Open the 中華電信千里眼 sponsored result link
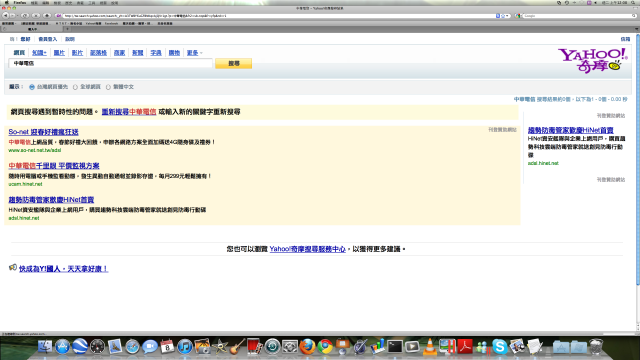Image resolution: width=640 pixels, height=360 pixels. point(54,166)
